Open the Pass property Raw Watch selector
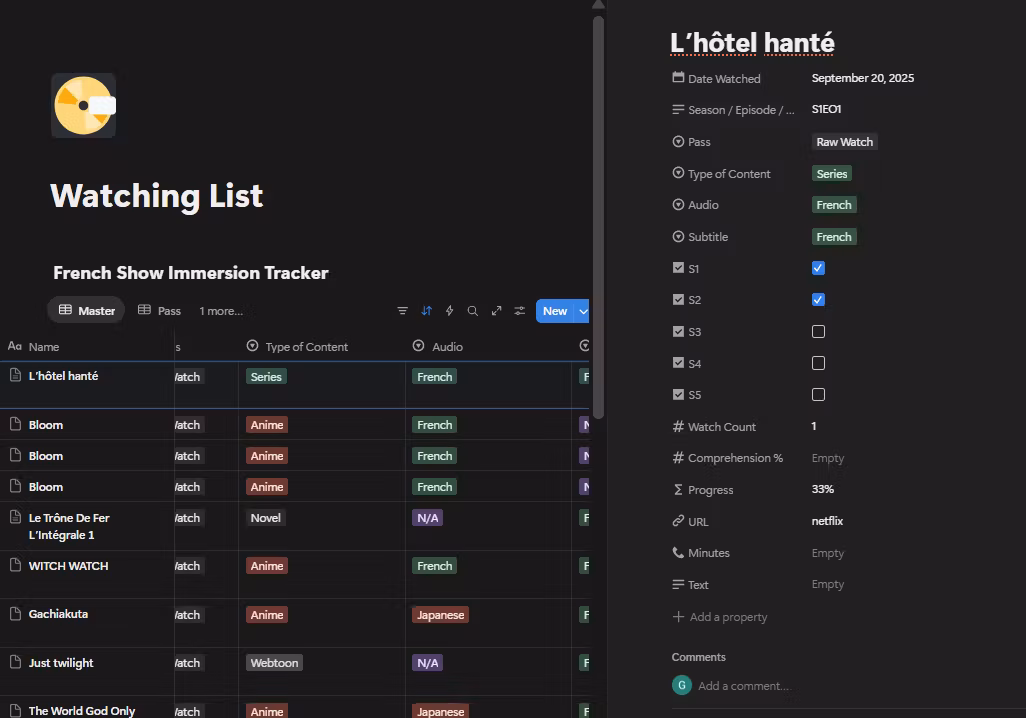The height and width of the screenshot is (718, 1026). pyautogui.click(x=844, y=142)
